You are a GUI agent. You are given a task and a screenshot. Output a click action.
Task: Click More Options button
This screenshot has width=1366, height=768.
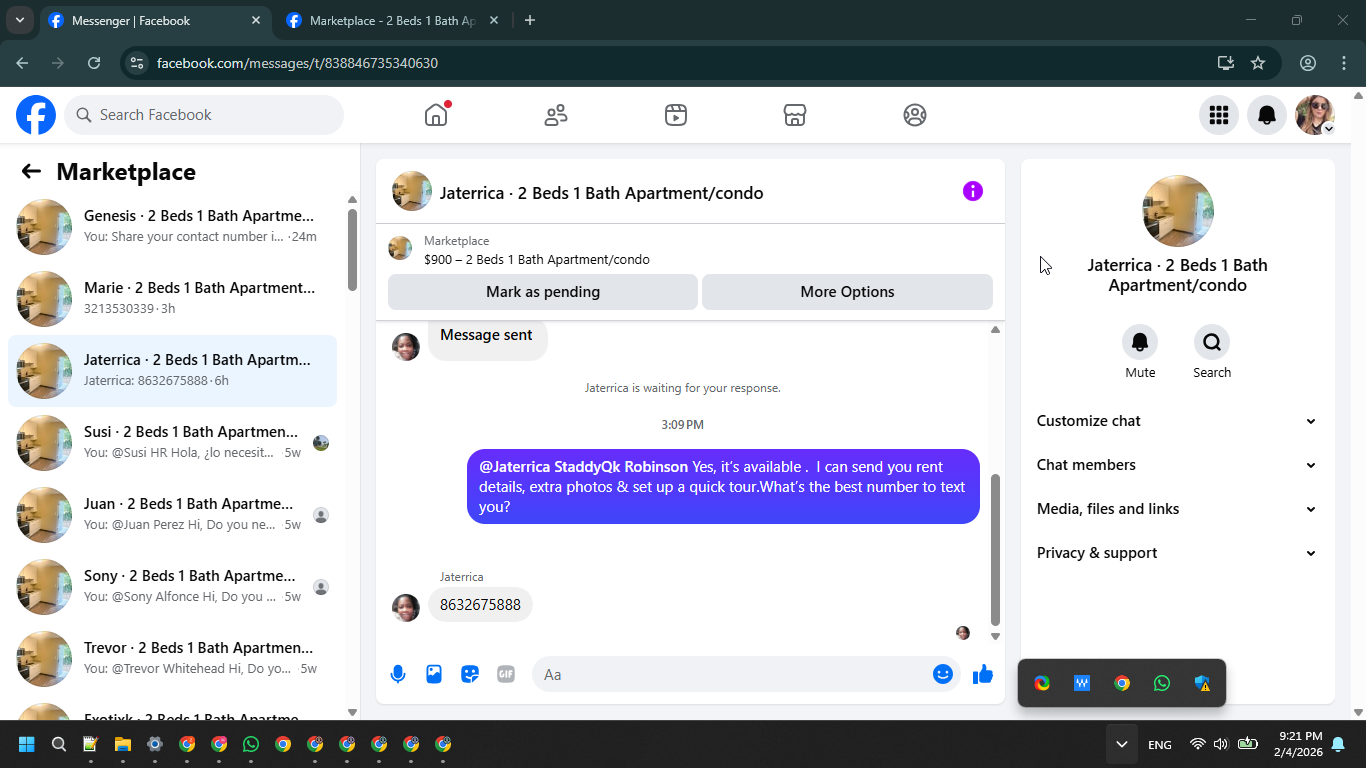click(847, 292)
